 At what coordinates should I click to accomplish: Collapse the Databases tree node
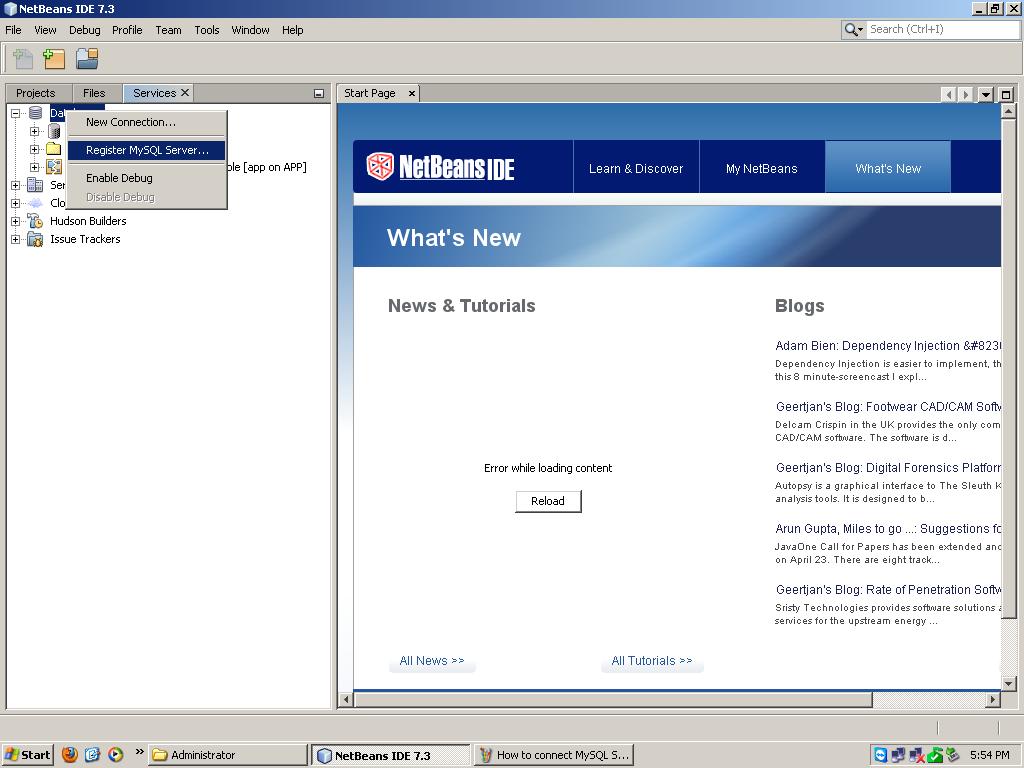click(x=16, y=113)
